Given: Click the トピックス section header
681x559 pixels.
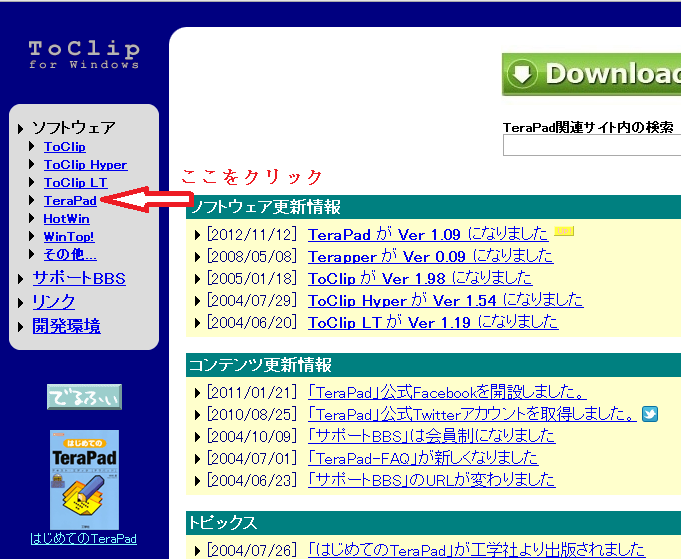Looking at the screenshot, I should coord(433,523).
